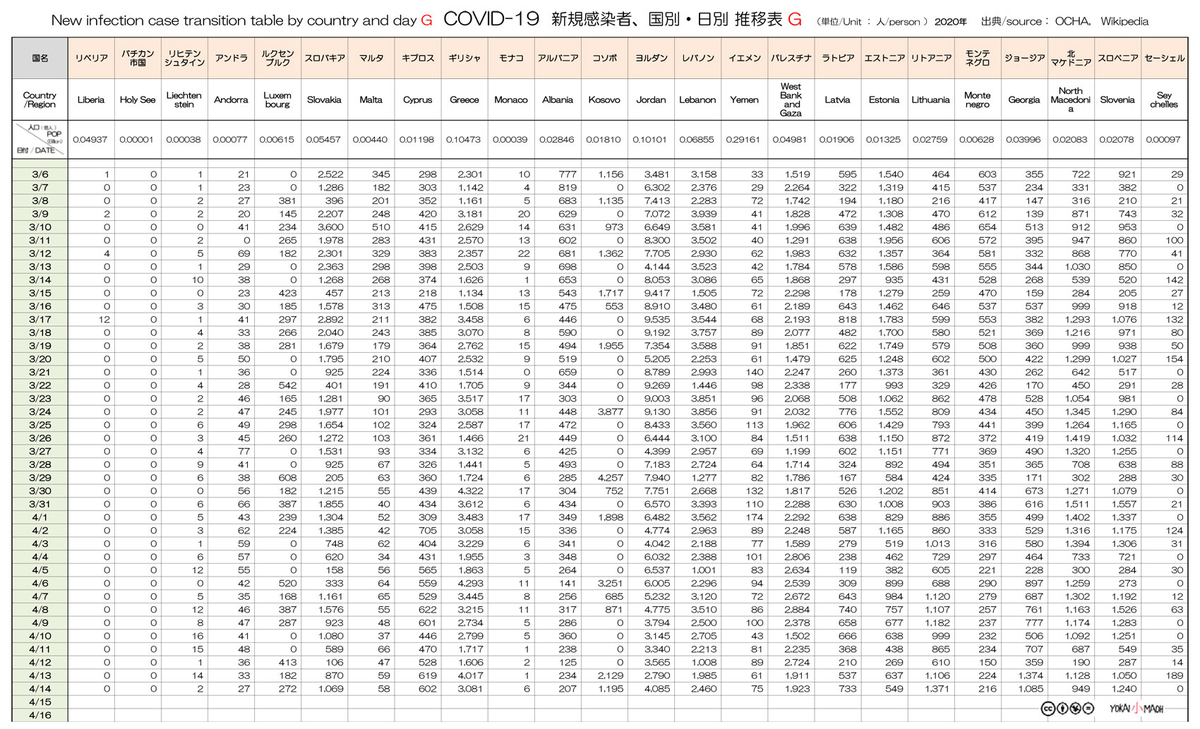
Task: Click the Lithuania column header
Action: [931, 100]
